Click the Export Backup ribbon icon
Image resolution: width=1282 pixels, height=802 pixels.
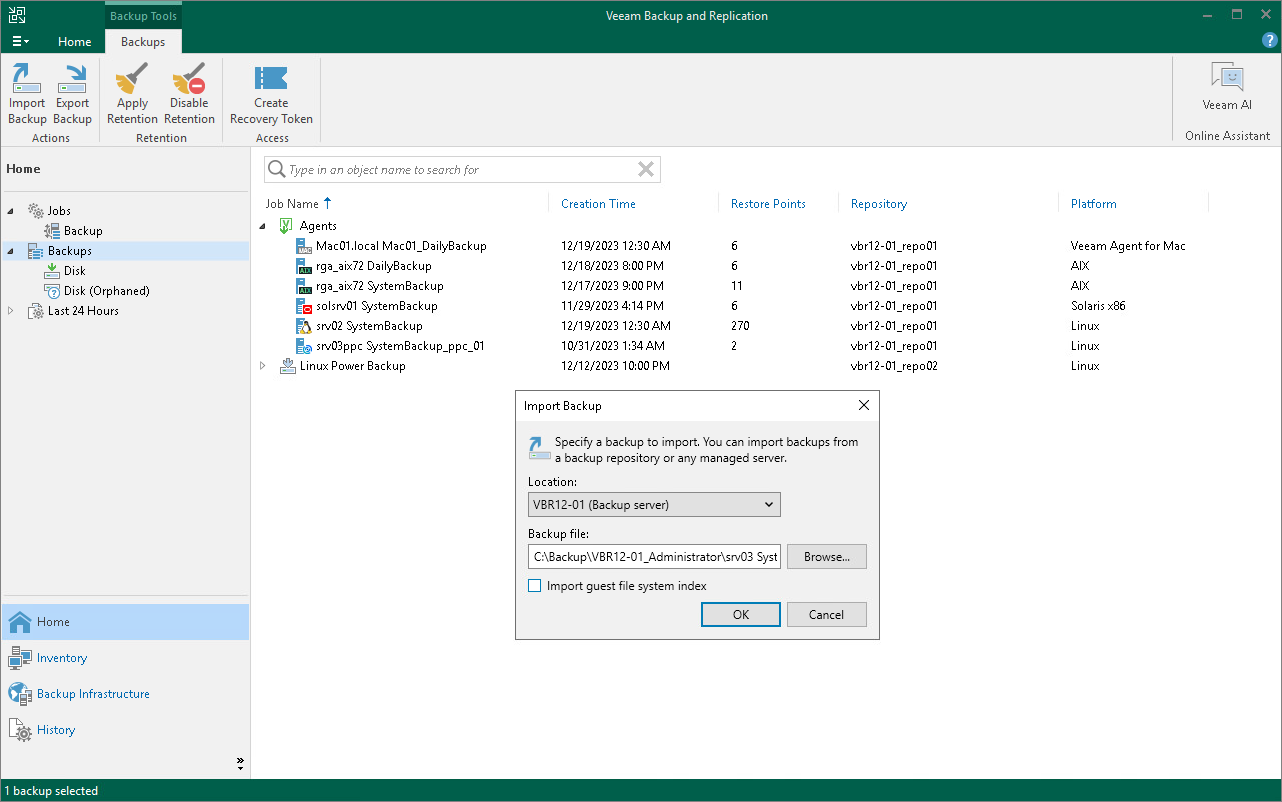click(x=72, y=79)
